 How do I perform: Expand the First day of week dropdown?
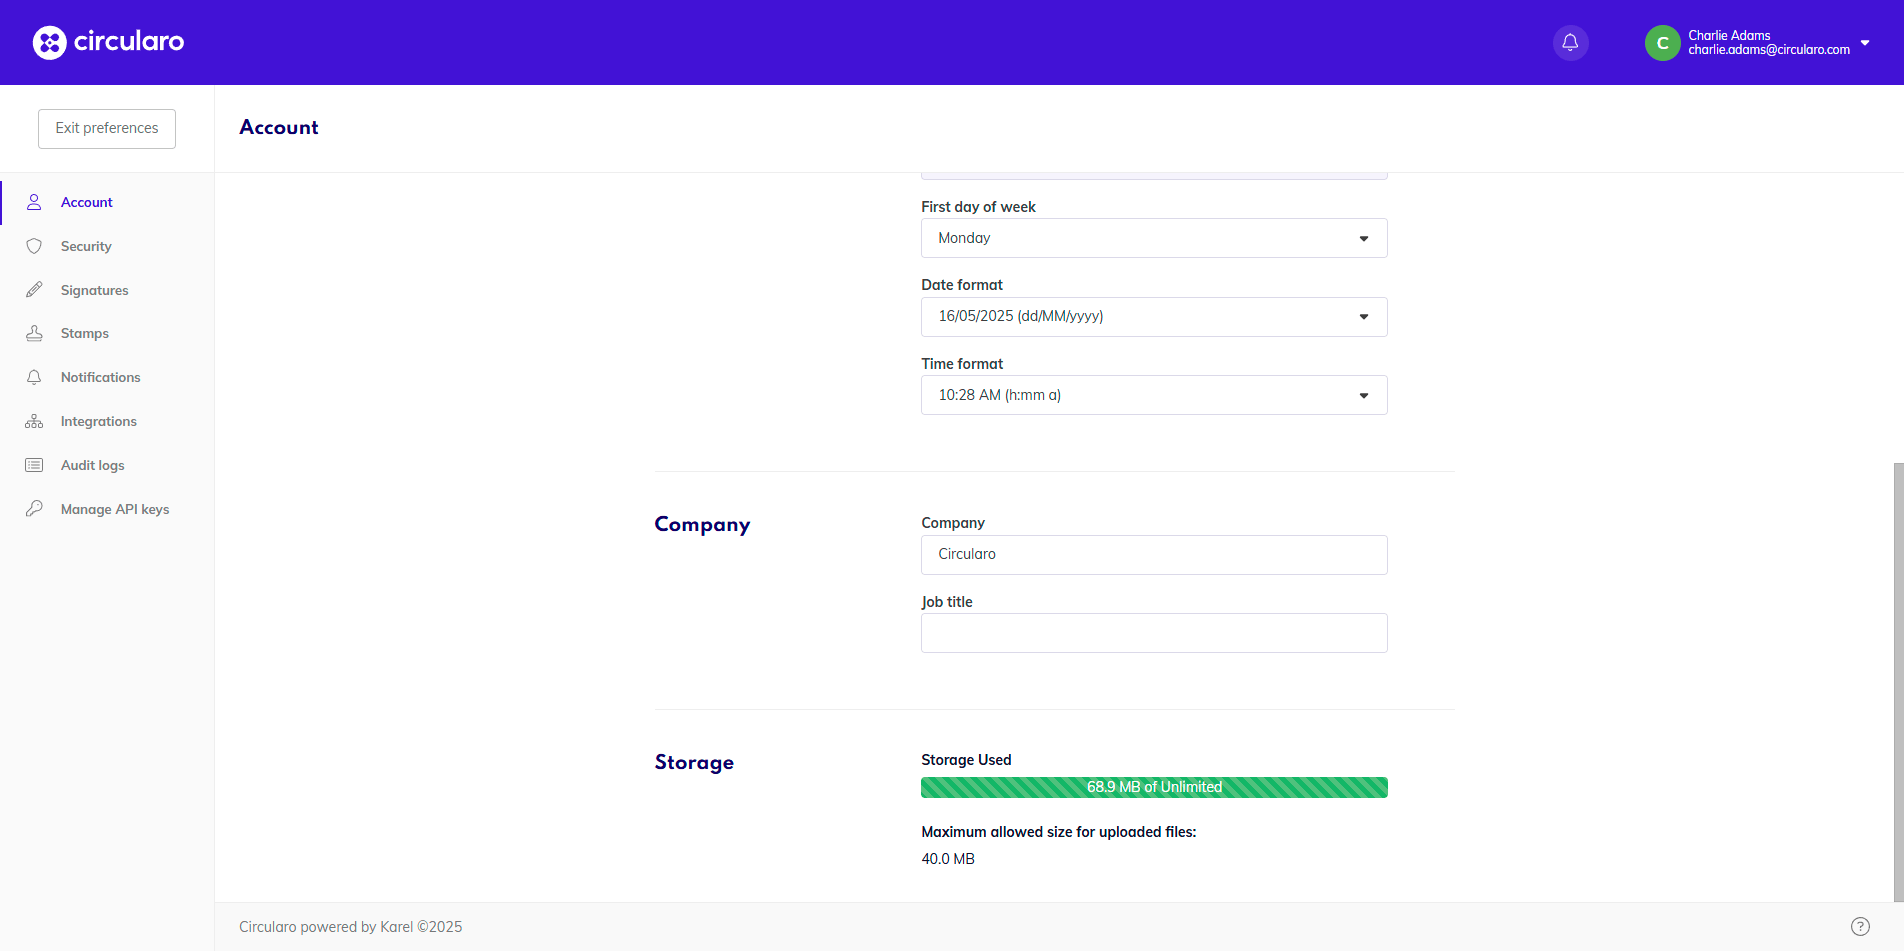tap(1153, 238)
